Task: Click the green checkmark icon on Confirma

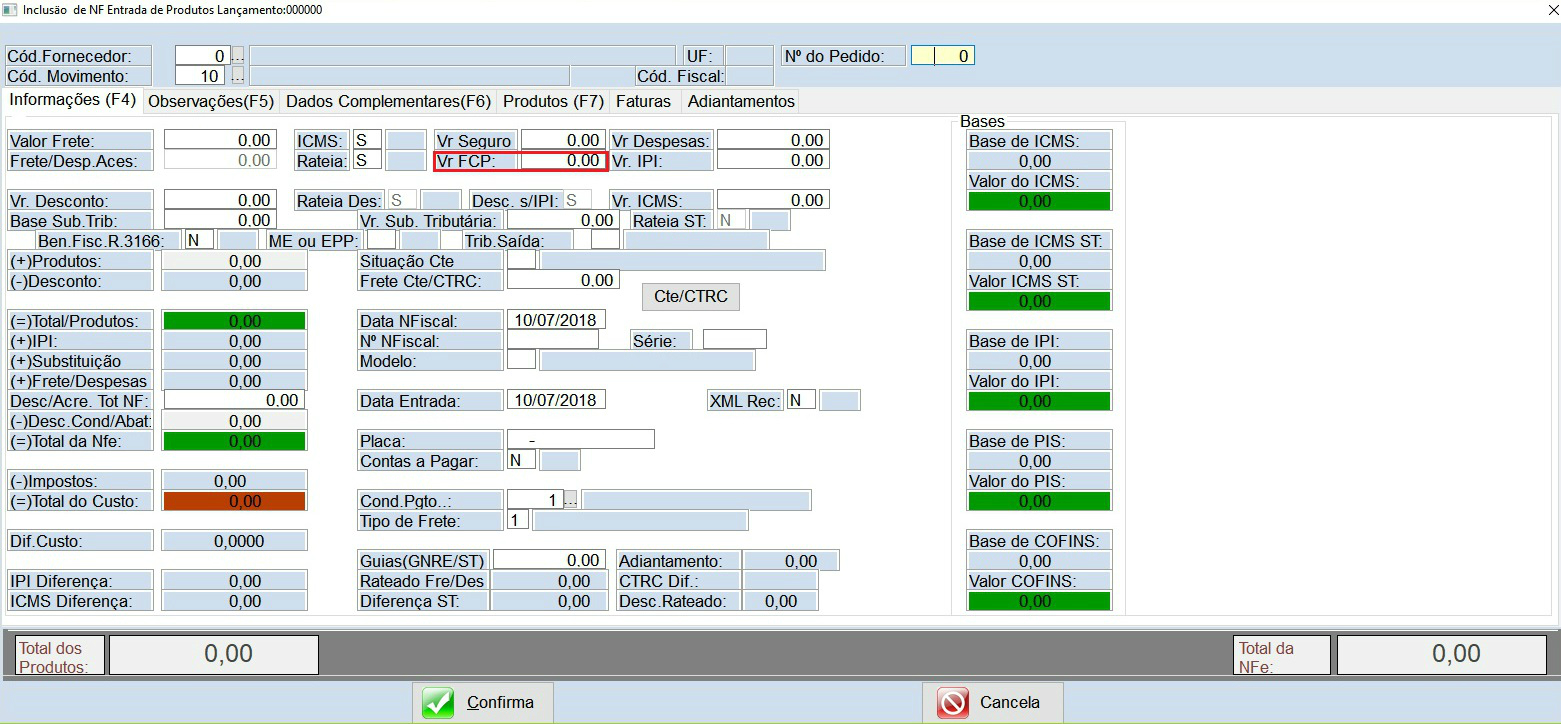Action: coord(437,703)
